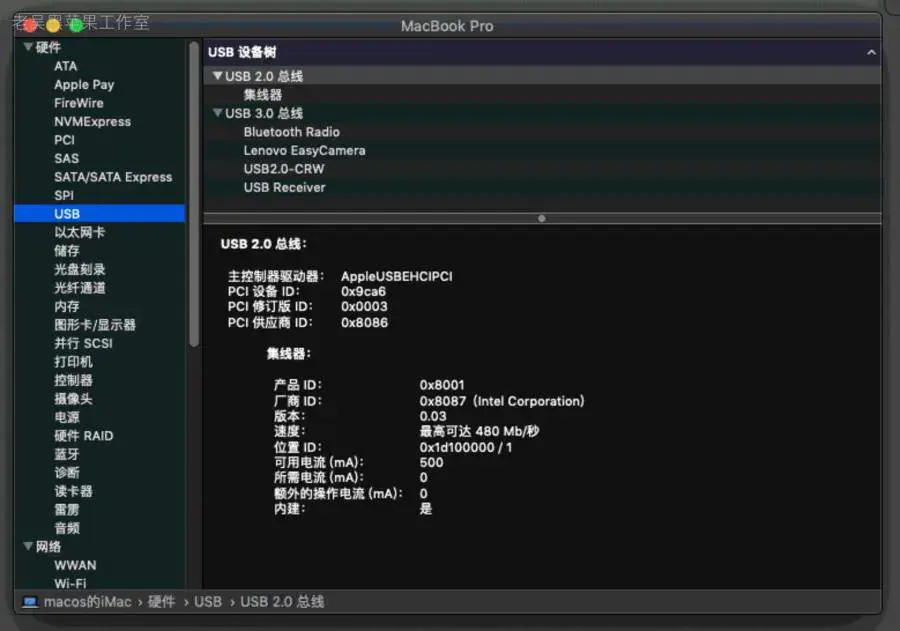Click the USB 设备树 column sort chevron

coord(871,52)
